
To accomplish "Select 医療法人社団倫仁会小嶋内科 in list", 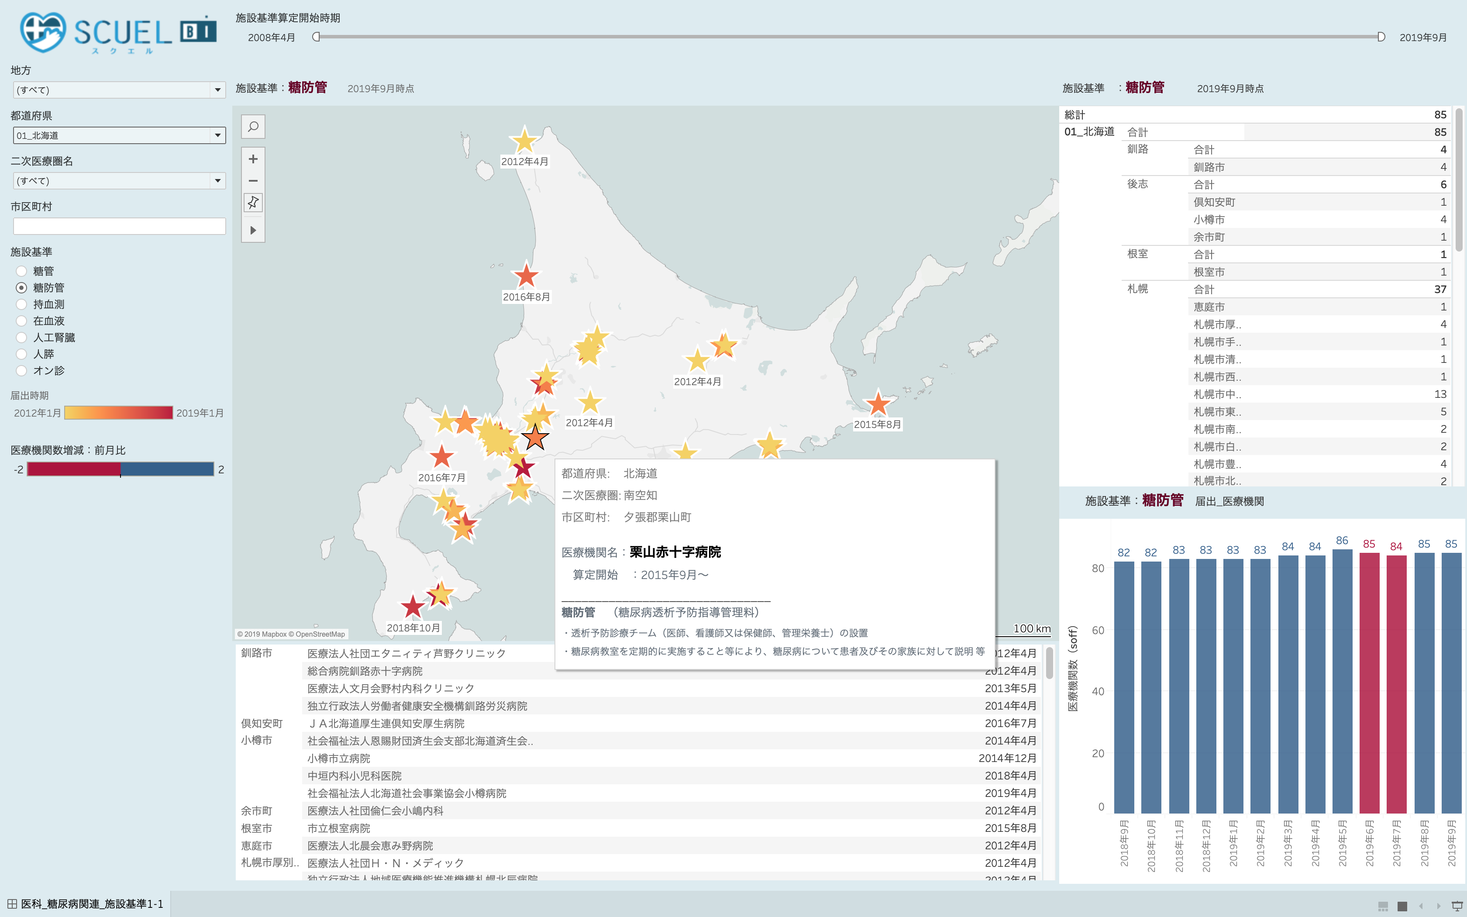I will [x=375, y=811].
